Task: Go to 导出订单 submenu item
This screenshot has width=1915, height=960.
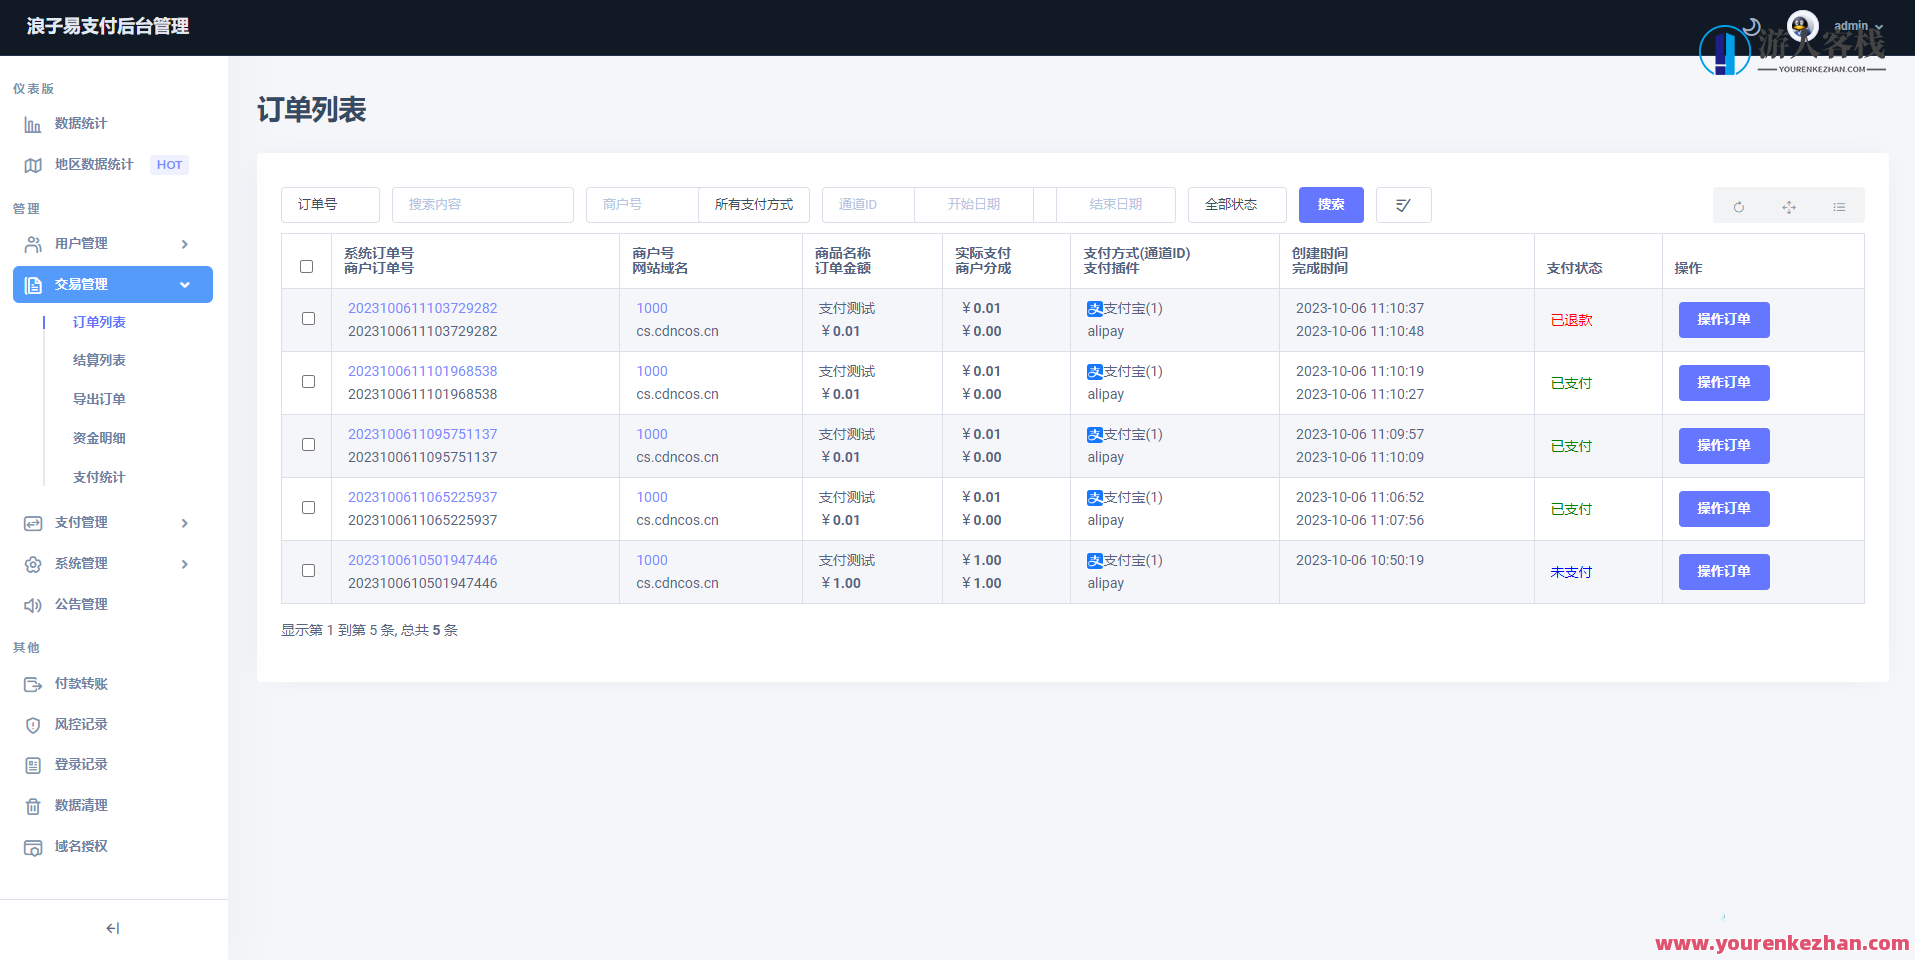Action: (99, 400)
